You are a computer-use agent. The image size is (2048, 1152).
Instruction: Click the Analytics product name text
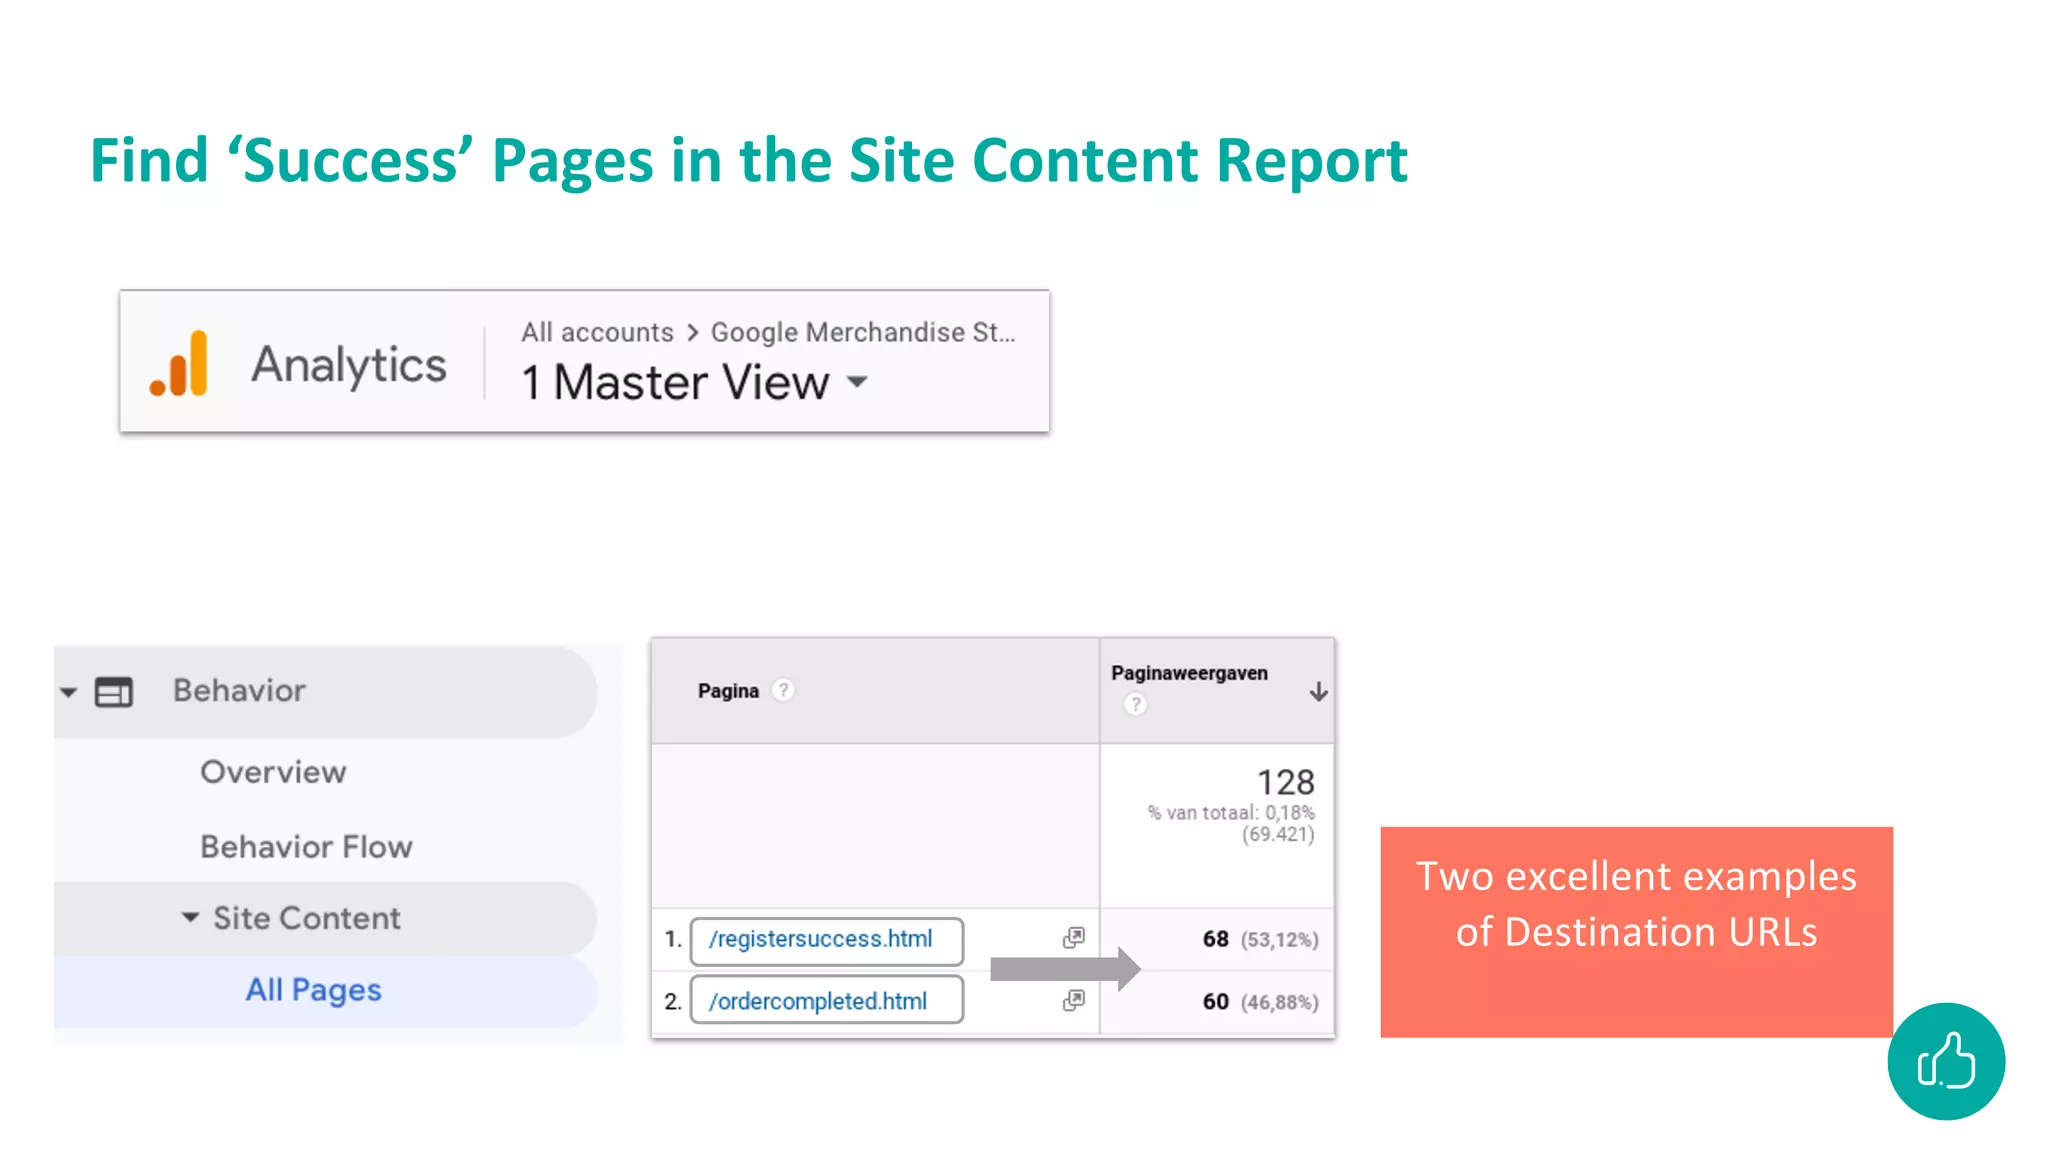tap(348, 364)
